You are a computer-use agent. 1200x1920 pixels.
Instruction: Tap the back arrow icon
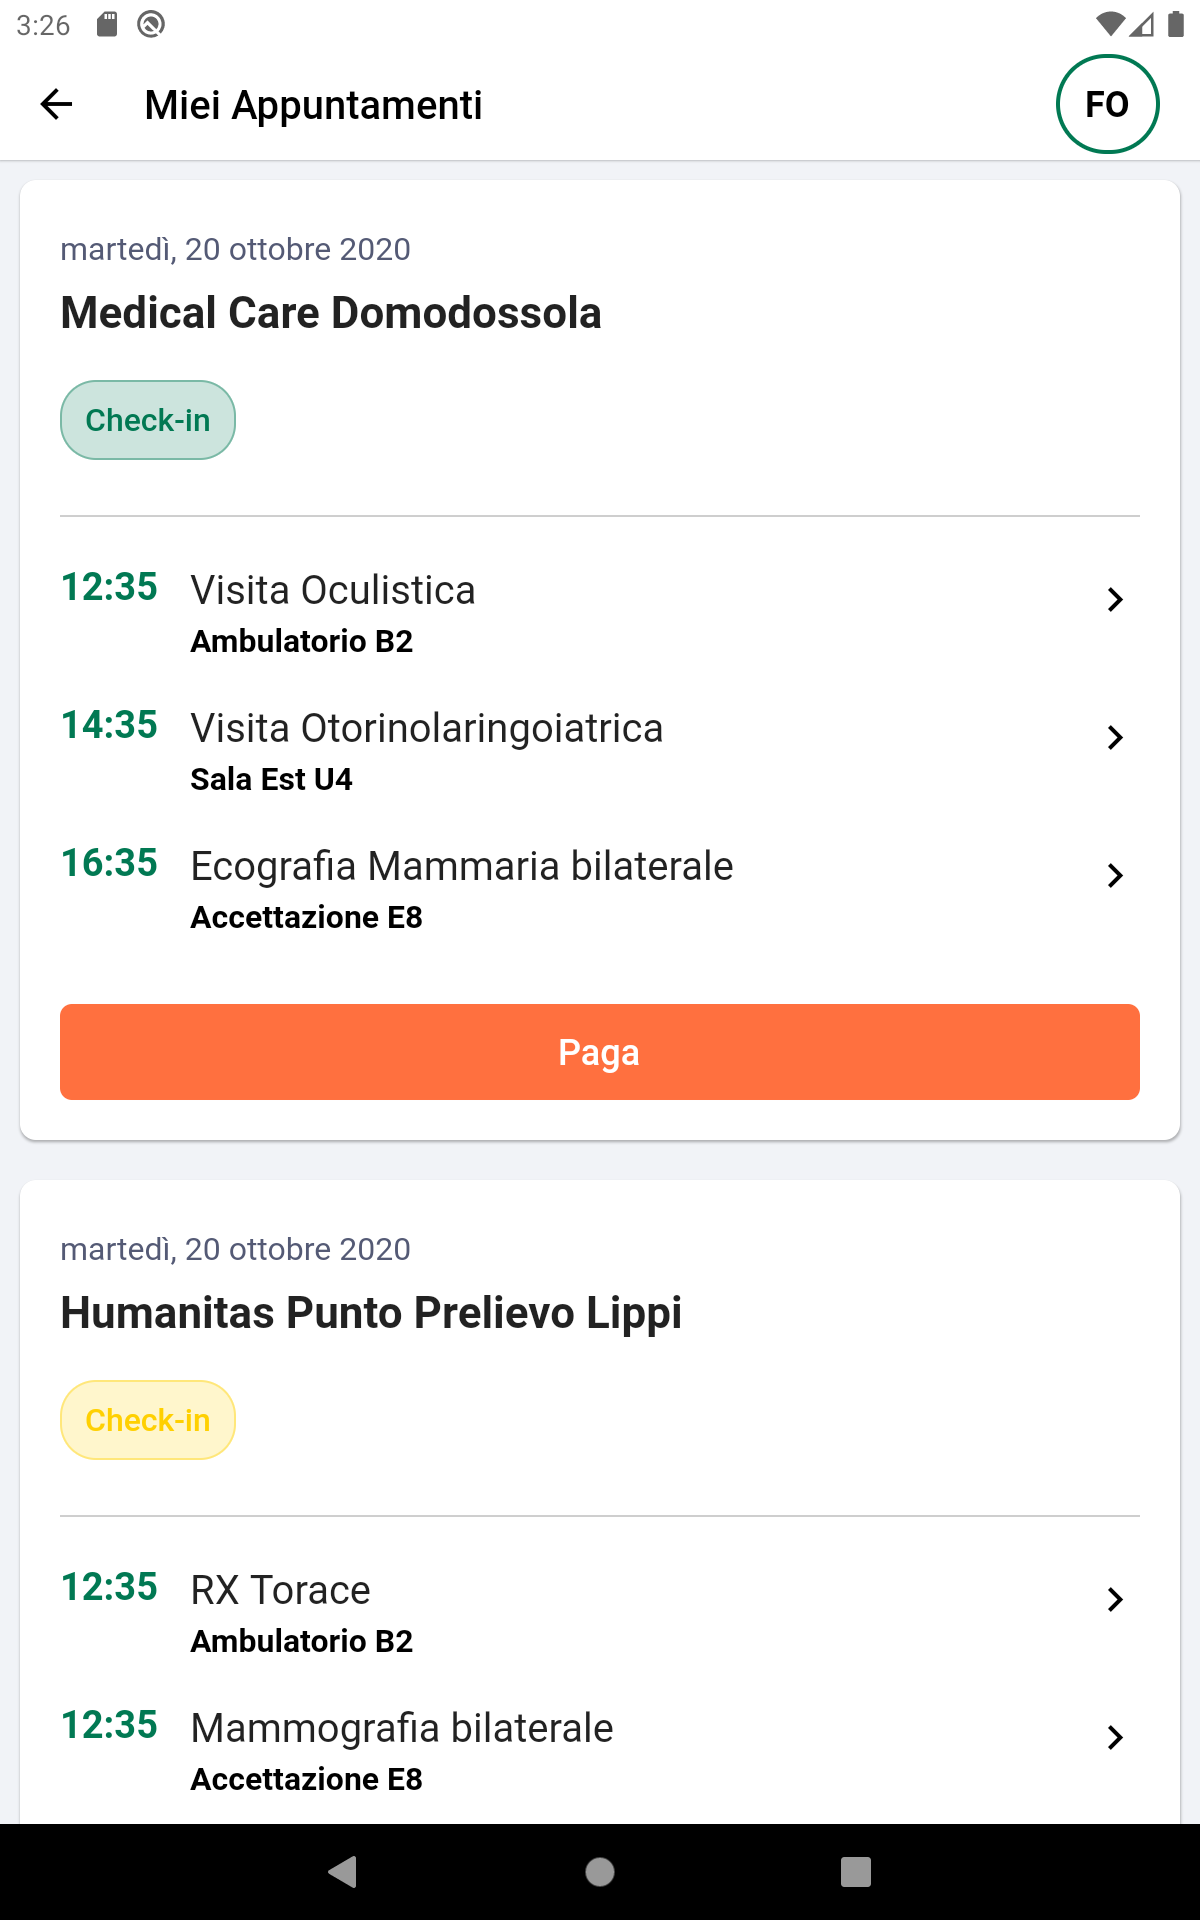57,104
